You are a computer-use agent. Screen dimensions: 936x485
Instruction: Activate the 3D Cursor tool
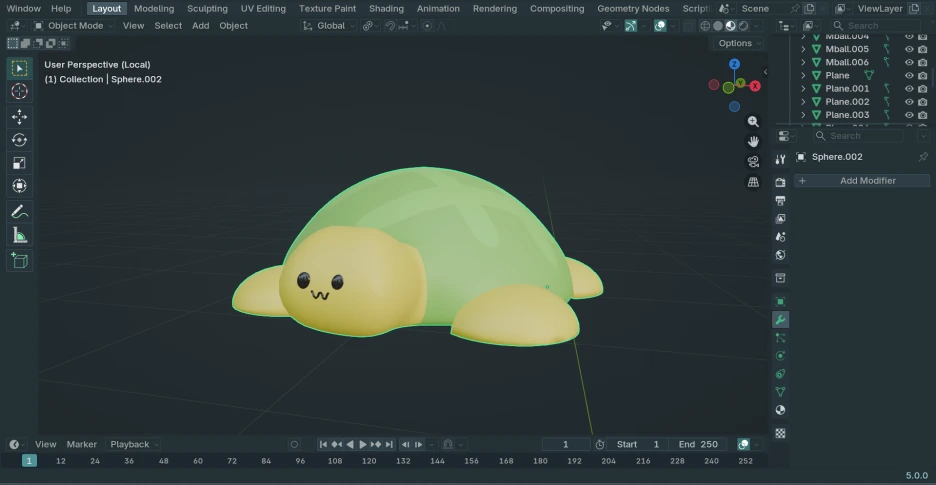tap(19, 92)
